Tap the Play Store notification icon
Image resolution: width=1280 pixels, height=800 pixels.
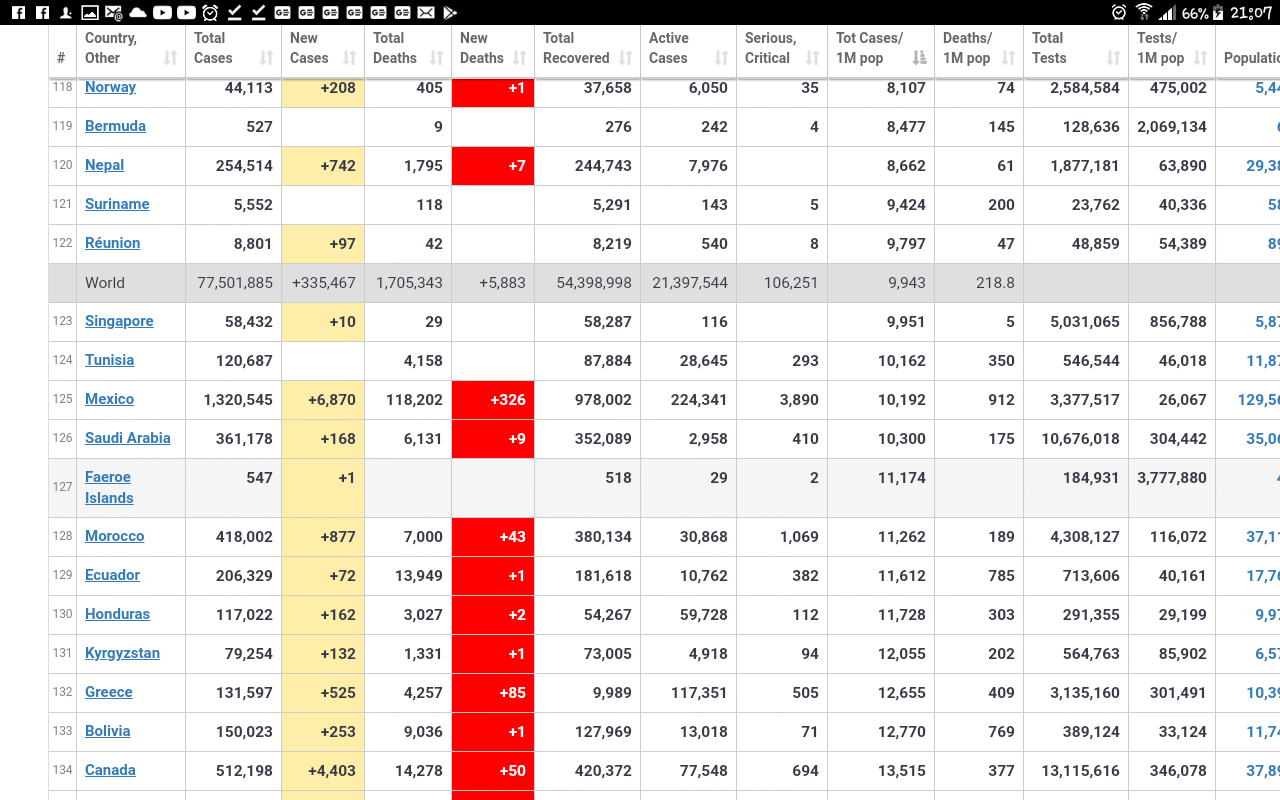[x=450, y=13]
